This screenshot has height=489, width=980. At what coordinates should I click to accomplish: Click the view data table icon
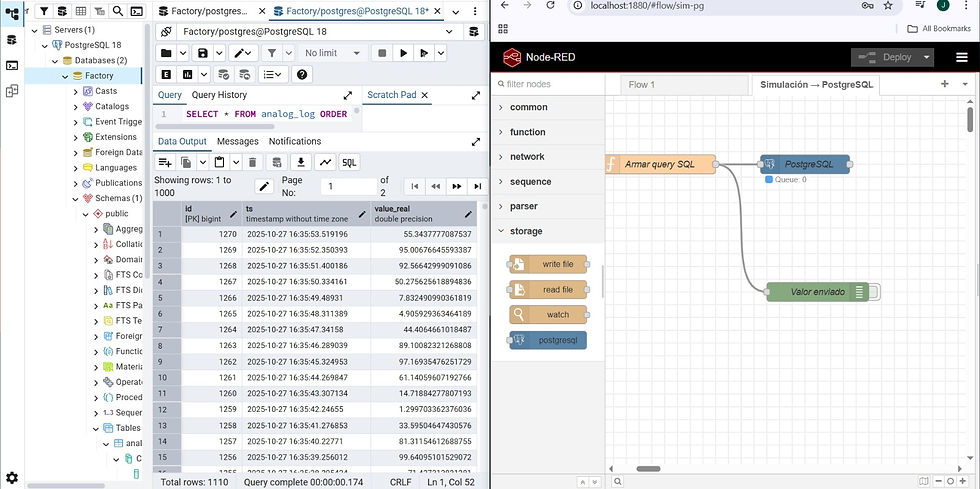(81, 11)
